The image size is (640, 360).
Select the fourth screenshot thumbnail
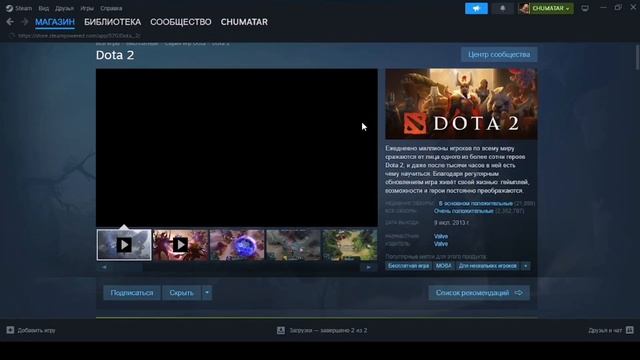point(293,245)
